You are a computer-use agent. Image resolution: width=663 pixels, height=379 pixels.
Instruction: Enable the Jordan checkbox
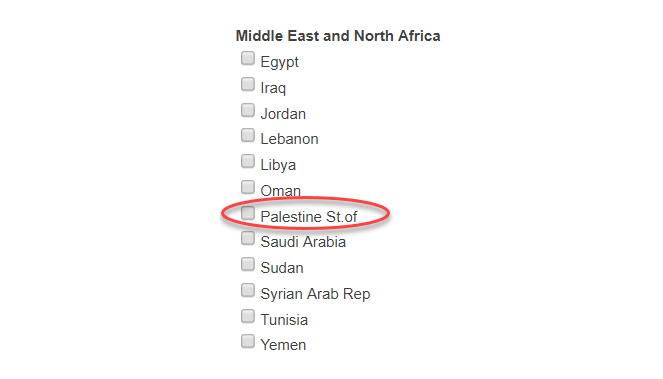pos(248,110)
